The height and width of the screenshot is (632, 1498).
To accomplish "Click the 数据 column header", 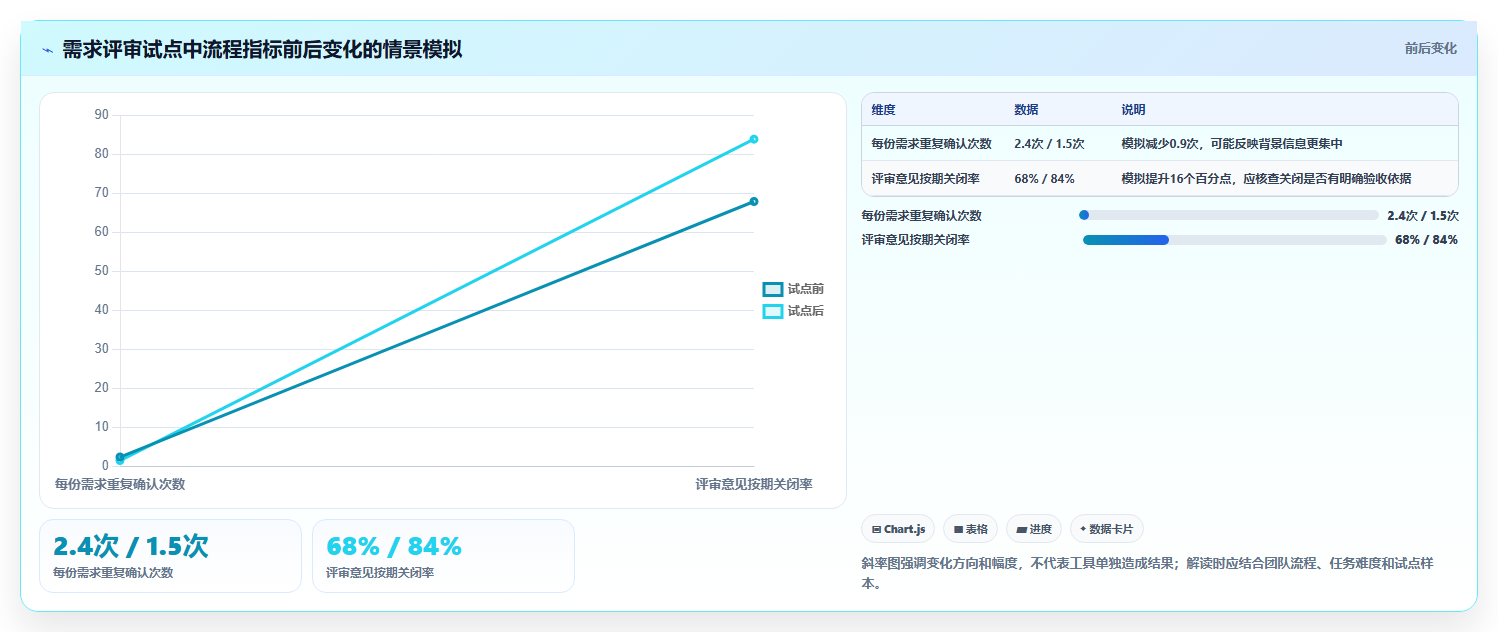I will click(1026, 110).
